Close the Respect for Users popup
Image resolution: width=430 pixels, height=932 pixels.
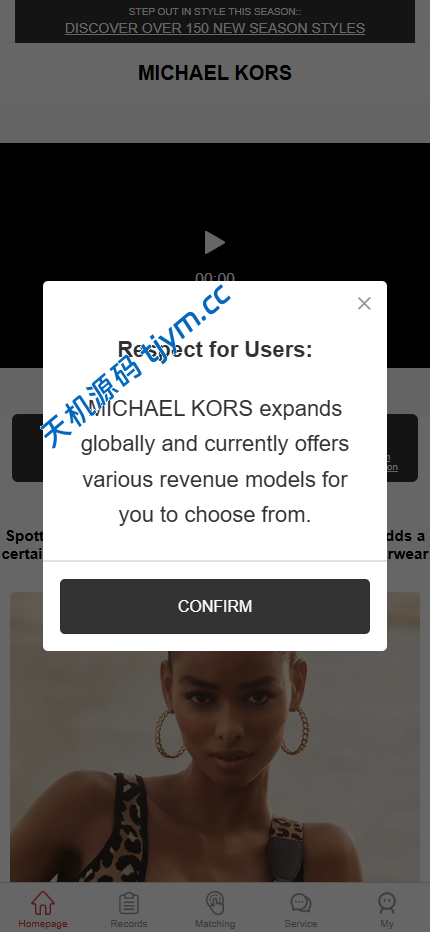click(x=364, y=304)
